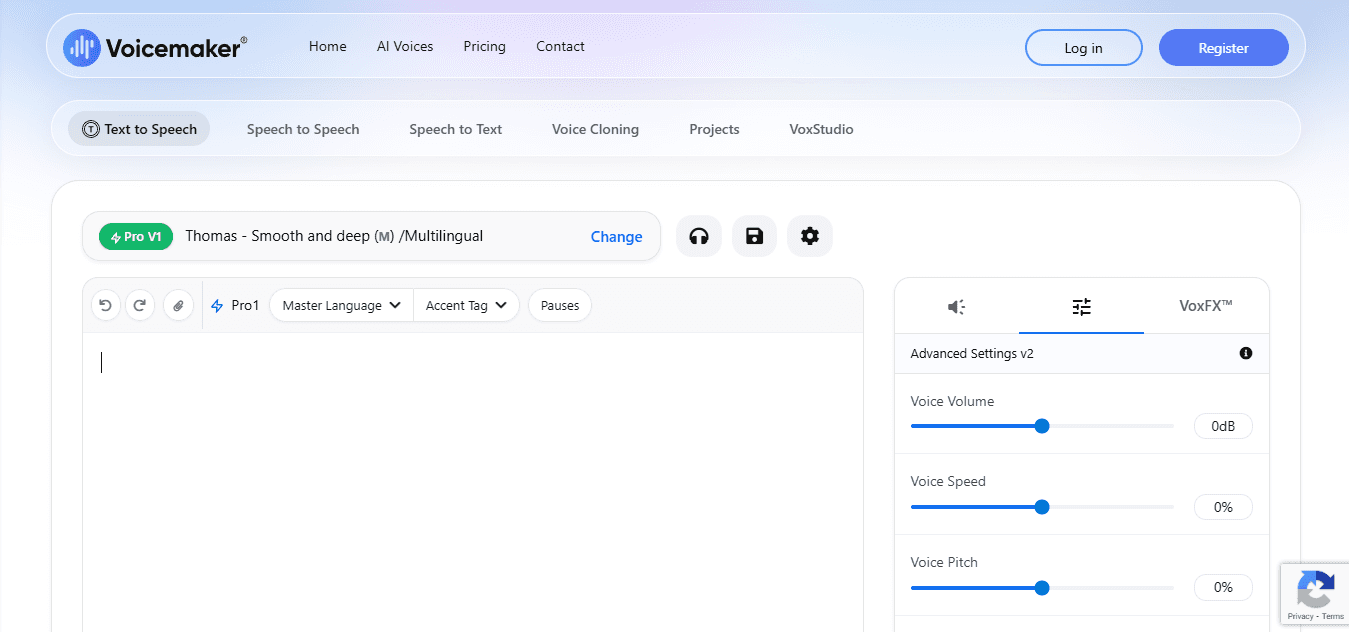Click the redo arrow icon
Screen dimensions: 1349x632
point(140,306)
